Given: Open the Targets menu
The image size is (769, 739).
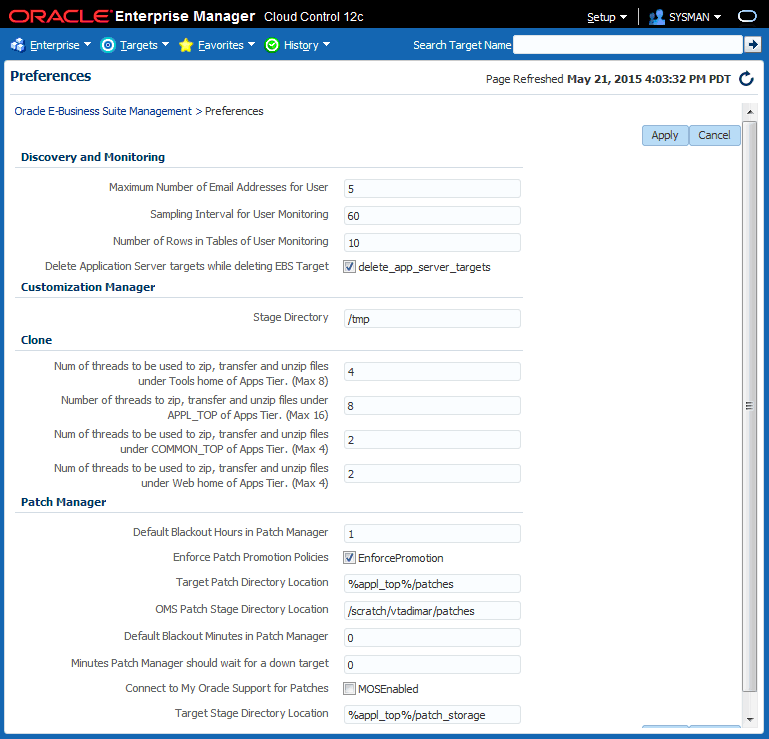Looking at the screenshot, I should tap(144, 45).
